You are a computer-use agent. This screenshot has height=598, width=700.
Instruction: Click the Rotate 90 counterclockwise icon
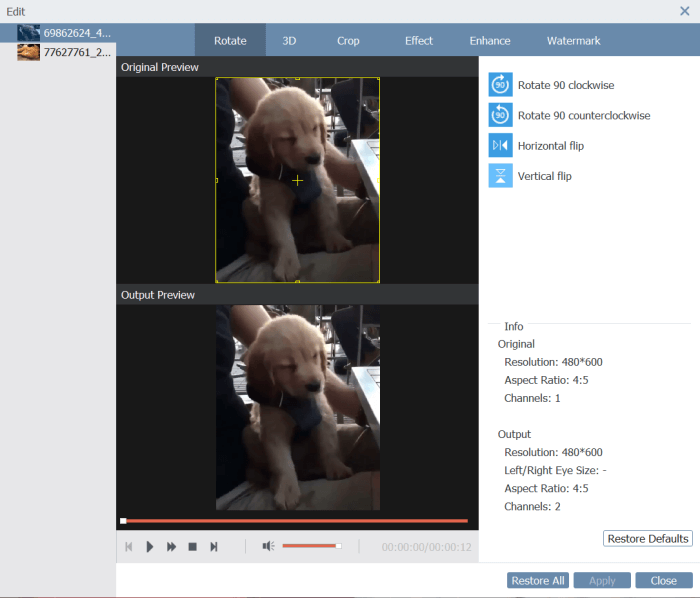(500, 115)
